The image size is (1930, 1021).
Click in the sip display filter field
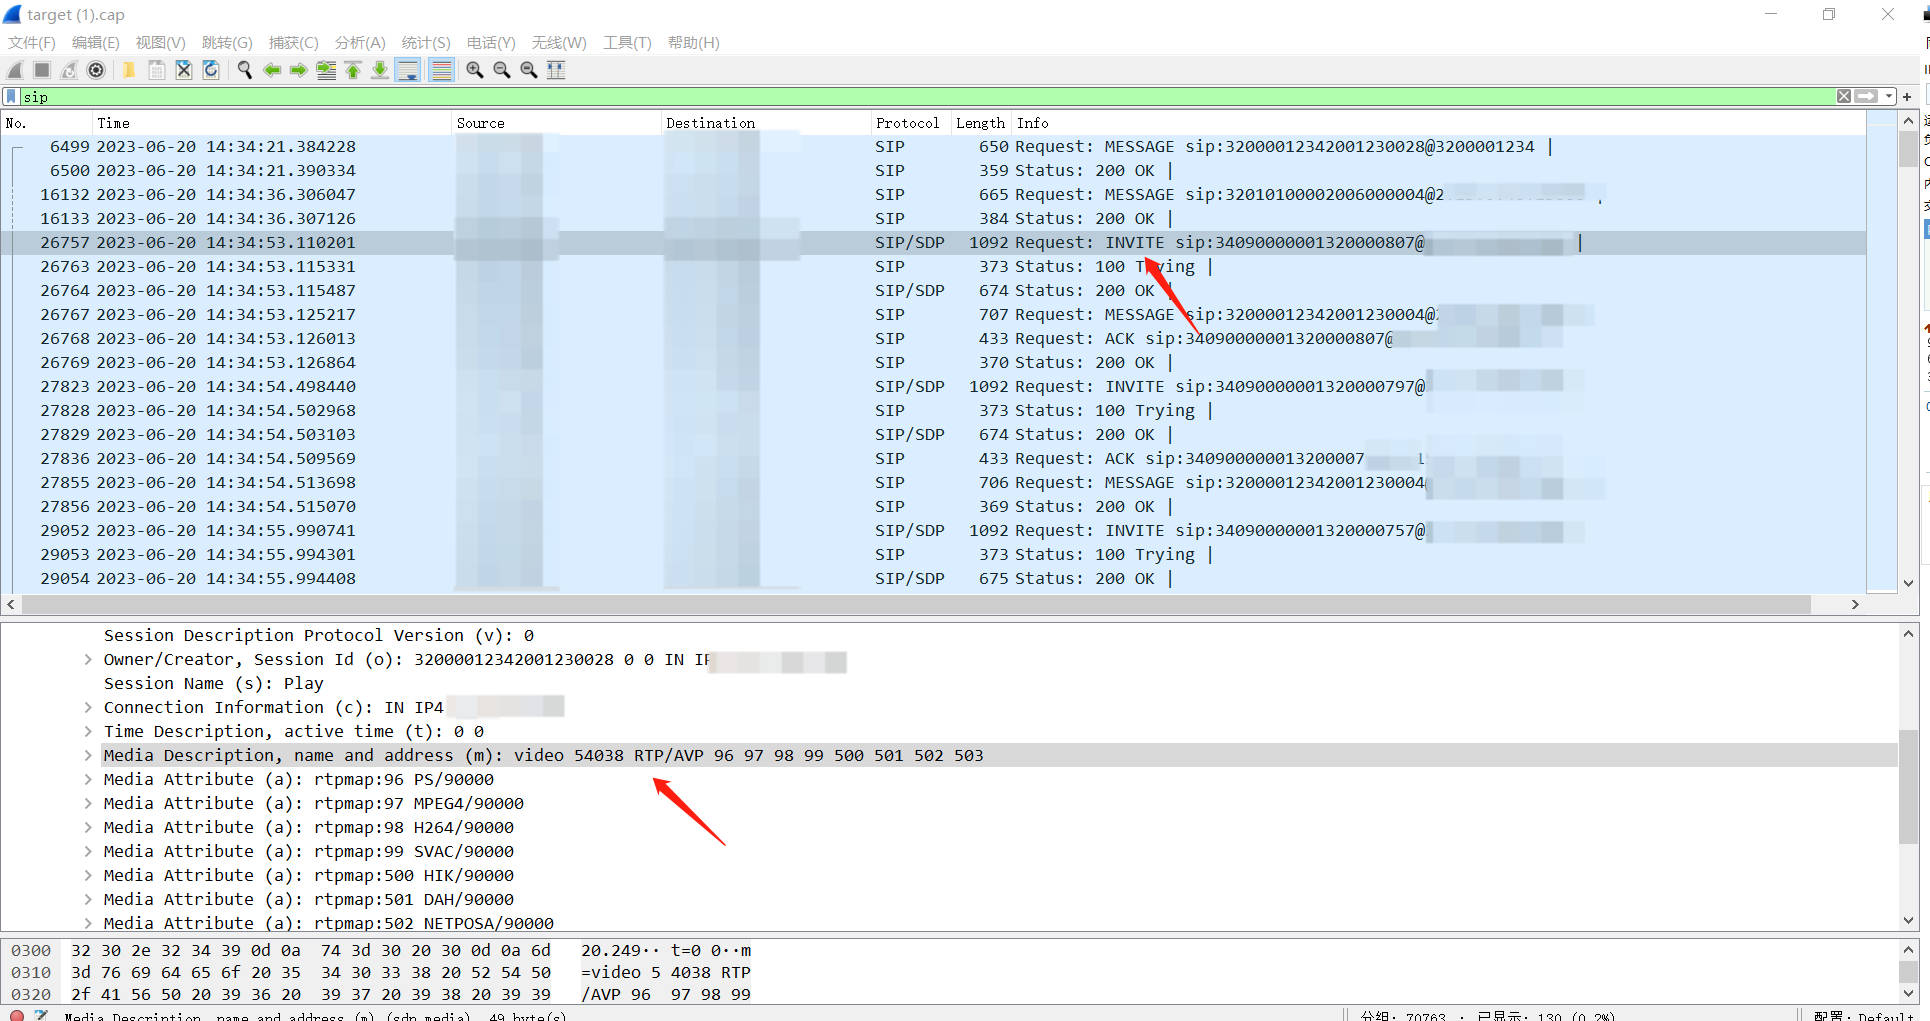927,97
